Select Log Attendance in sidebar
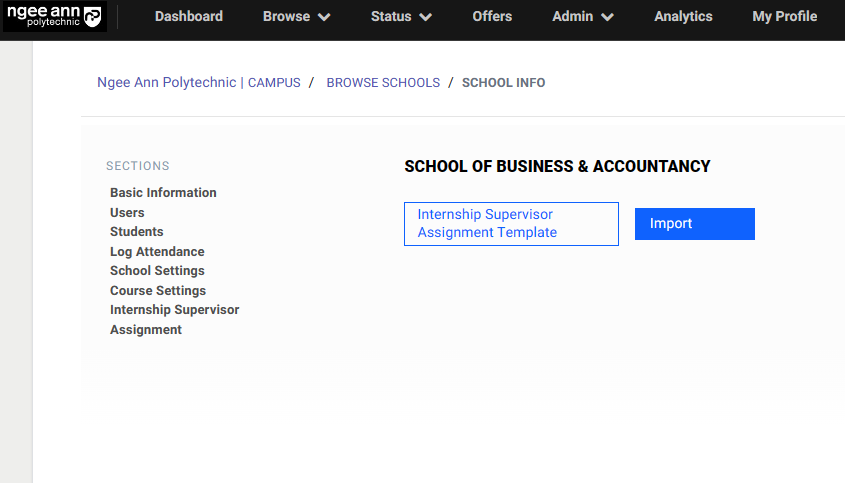Image resolution: width=845 pixels, height=483 pixels. click(x=157, y=252)
